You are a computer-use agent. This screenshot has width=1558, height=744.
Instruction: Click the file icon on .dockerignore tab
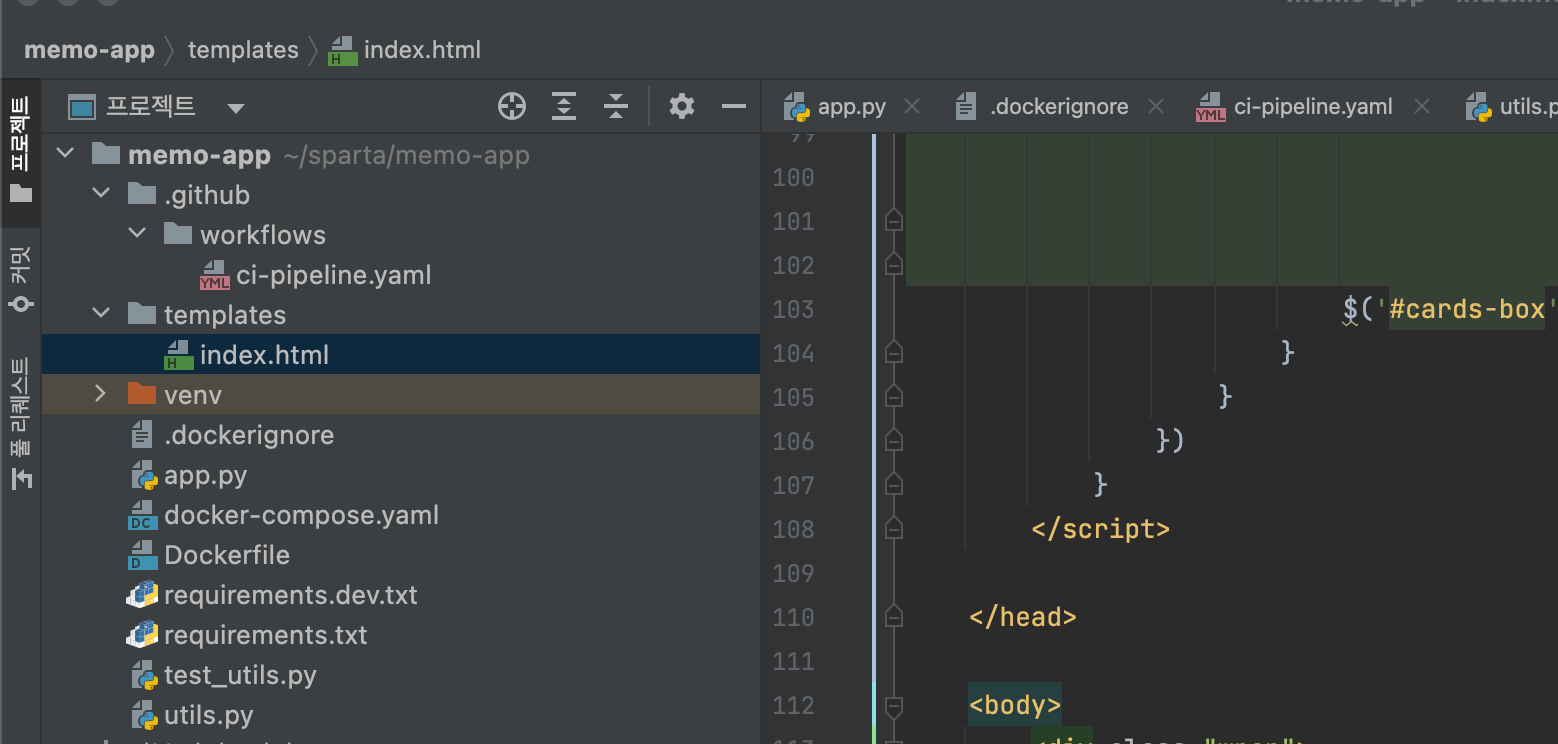[965, 107]
